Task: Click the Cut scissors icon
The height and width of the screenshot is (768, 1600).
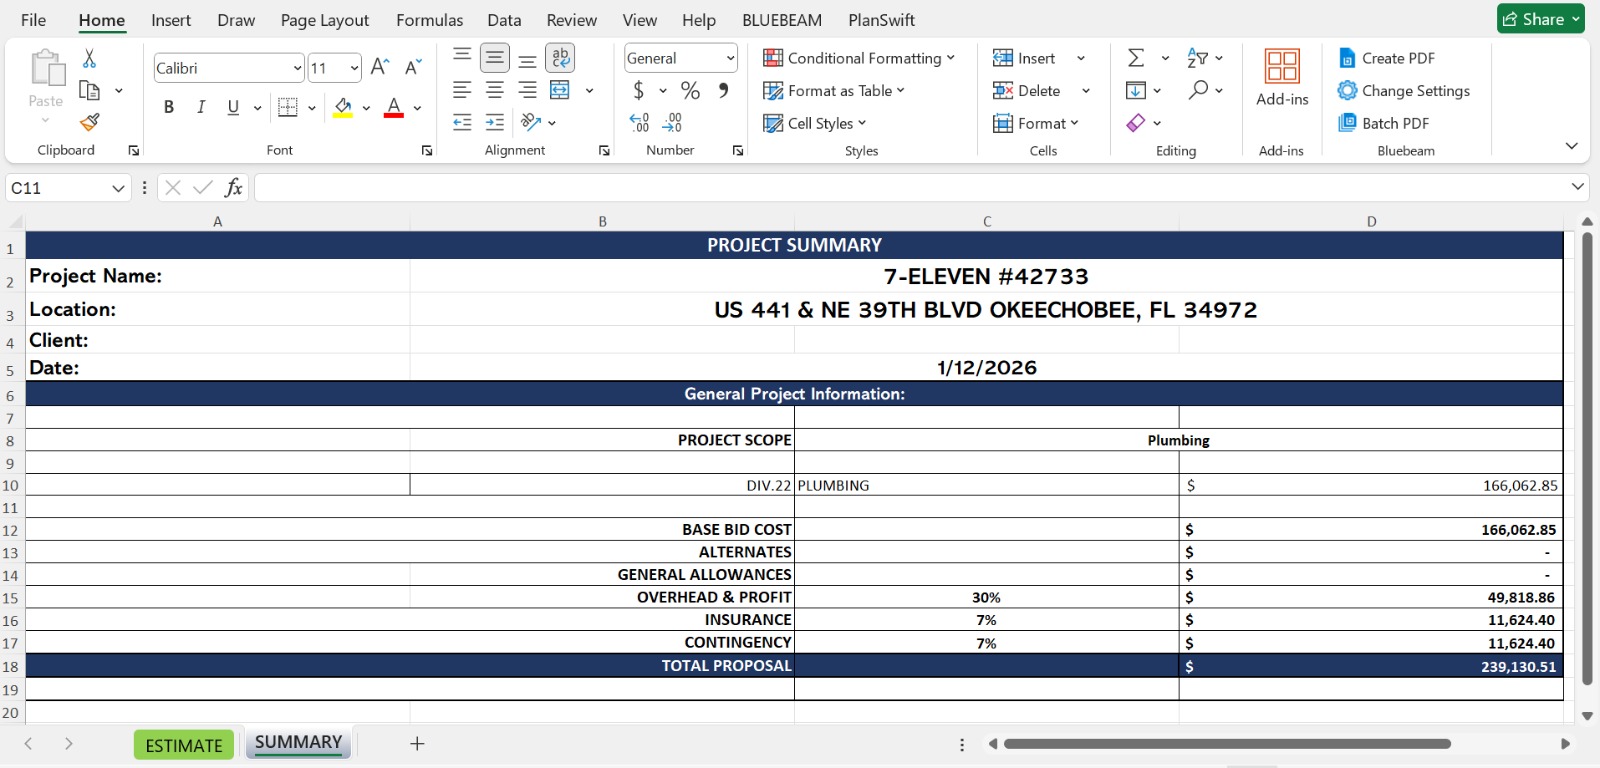Action: [x=89, y=59]
